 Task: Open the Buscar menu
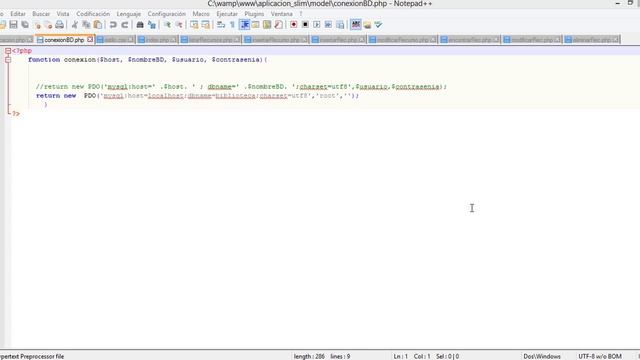(x=41, y=14)
